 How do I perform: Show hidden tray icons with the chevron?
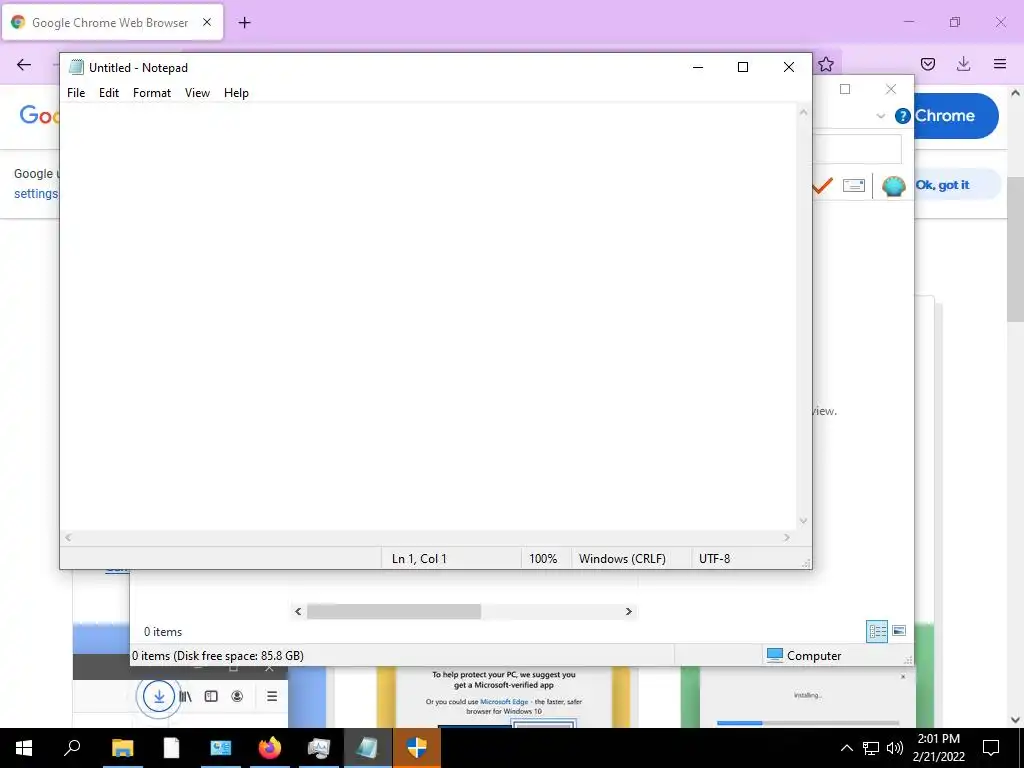pos(846,748)
